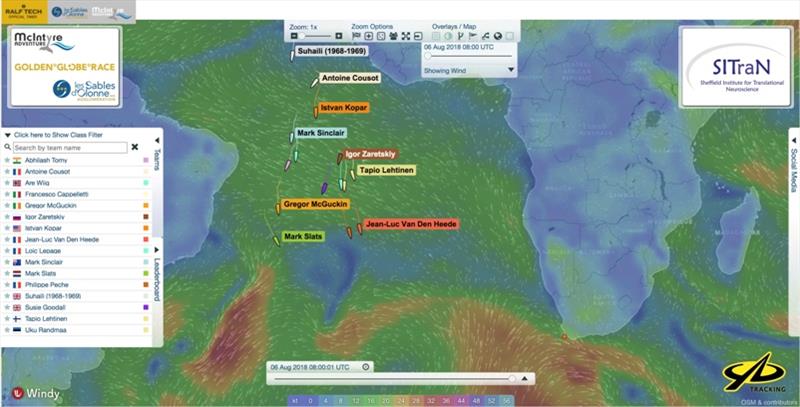Image resolution: width=800 pixels, height=407 pixels.
Task: Select Francesco Cappelletti in team list
Action: (57, 194)
